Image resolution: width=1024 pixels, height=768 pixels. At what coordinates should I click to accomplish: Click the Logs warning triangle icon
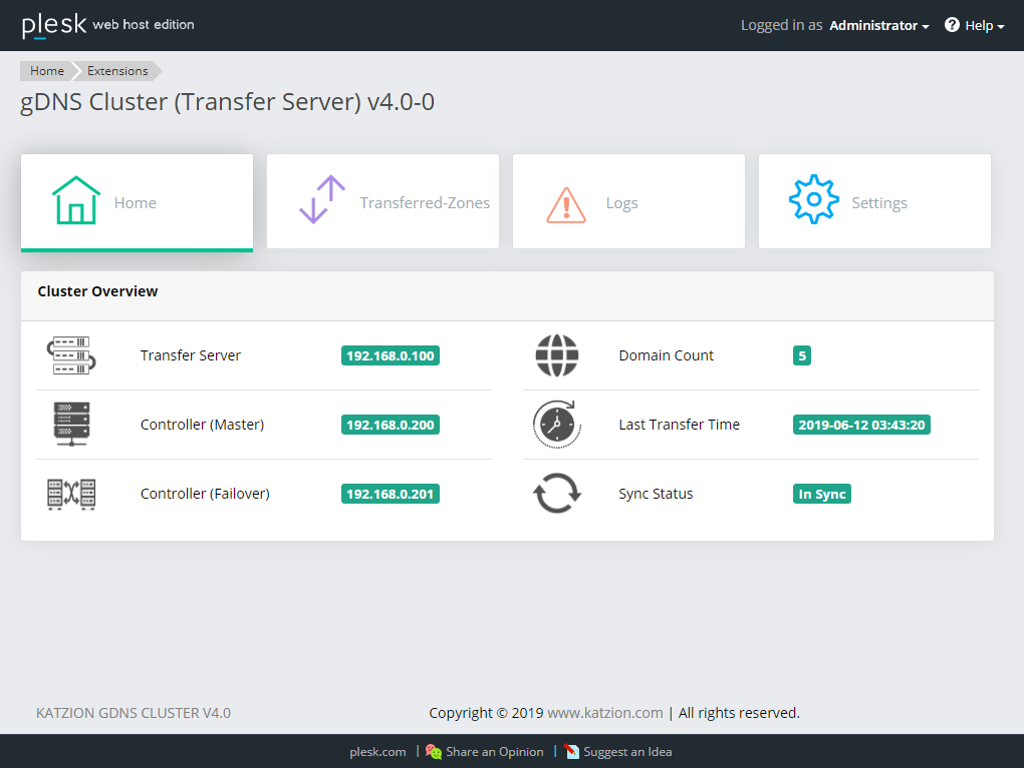tap(566, 205)
